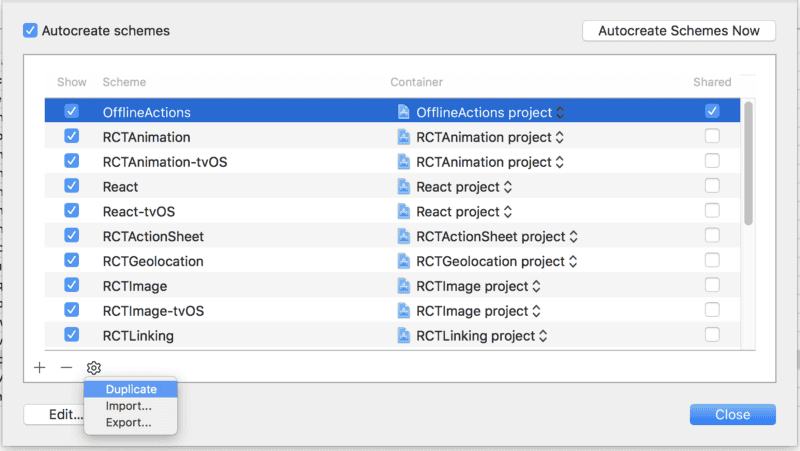This screenshot has height=451, width=800.
Task: Click the RCTActionSheet project file icon
Action: [404, 236]
